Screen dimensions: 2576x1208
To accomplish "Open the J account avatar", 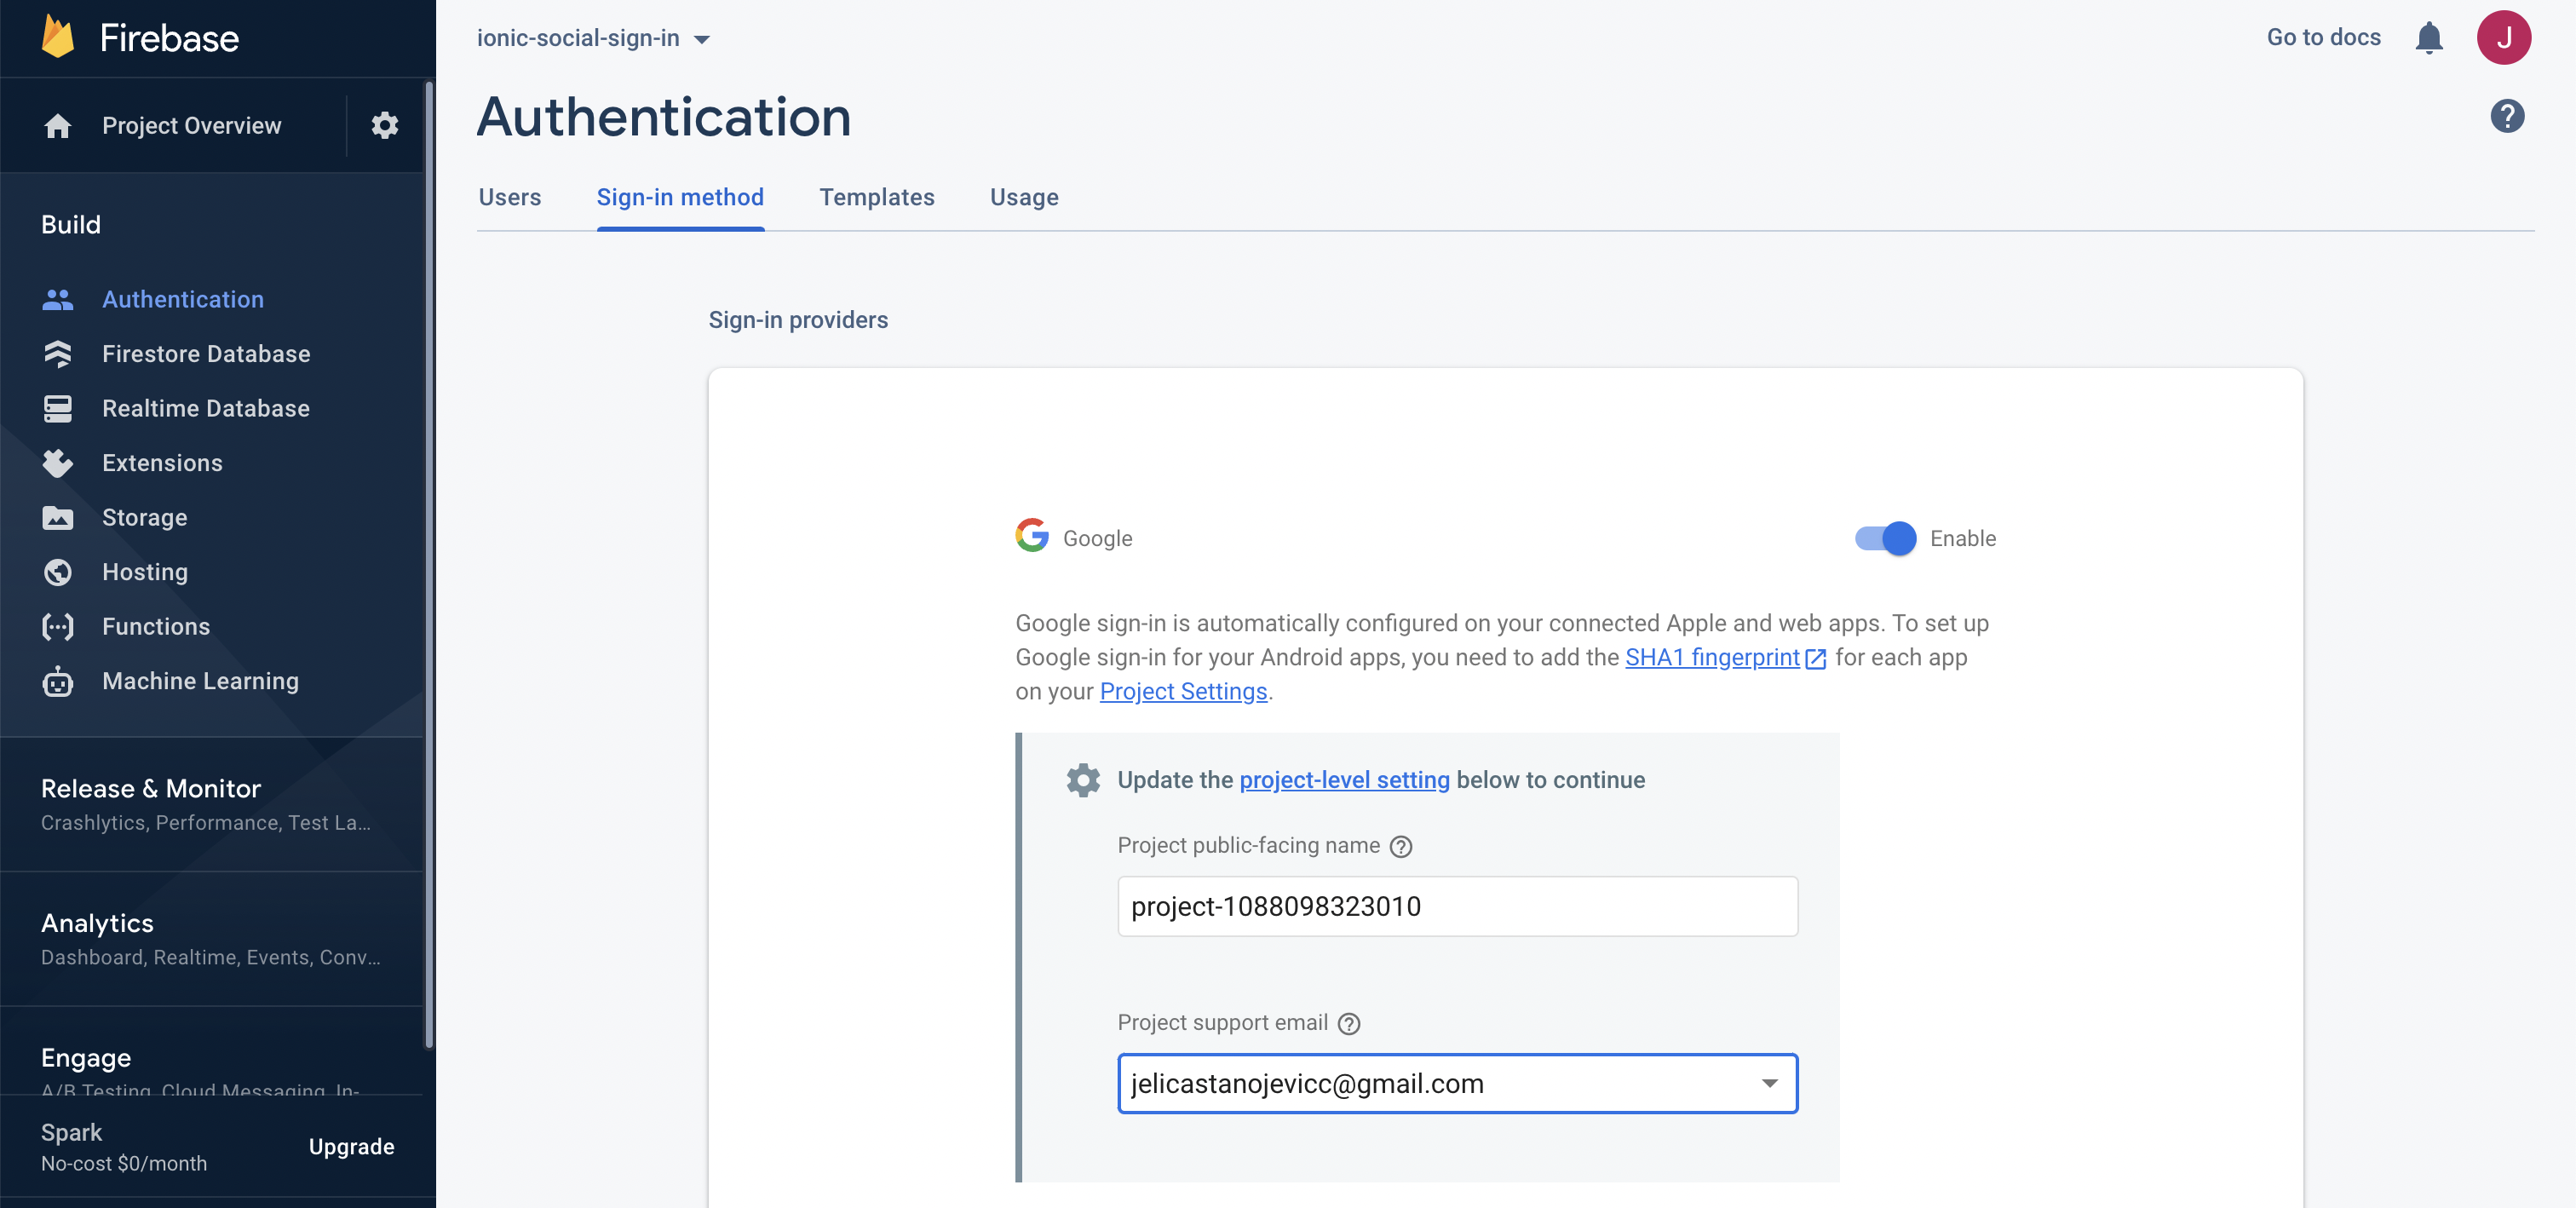I will click(2503, 38).
